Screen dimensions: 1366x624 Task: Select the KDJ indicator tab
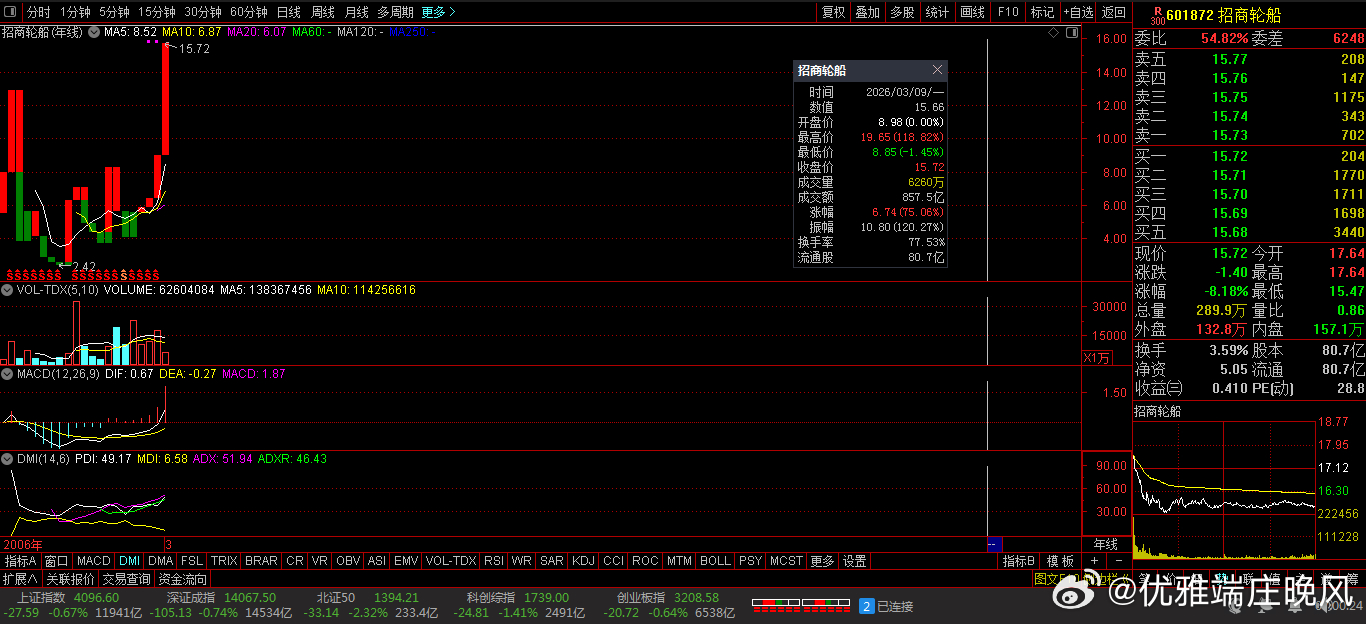click(x=584, y=561)
